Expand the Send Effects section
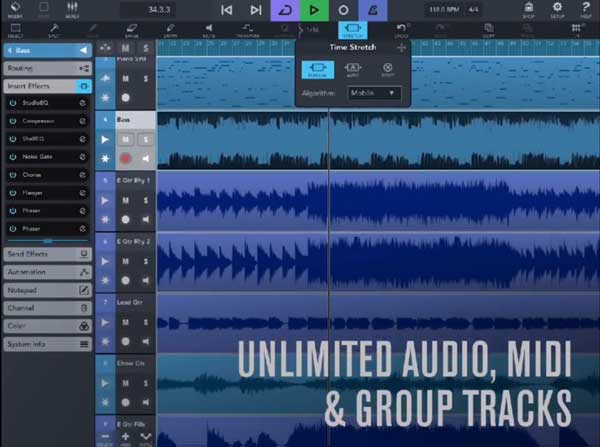This screenshot has height=447, width=600. tap(46, 254)
